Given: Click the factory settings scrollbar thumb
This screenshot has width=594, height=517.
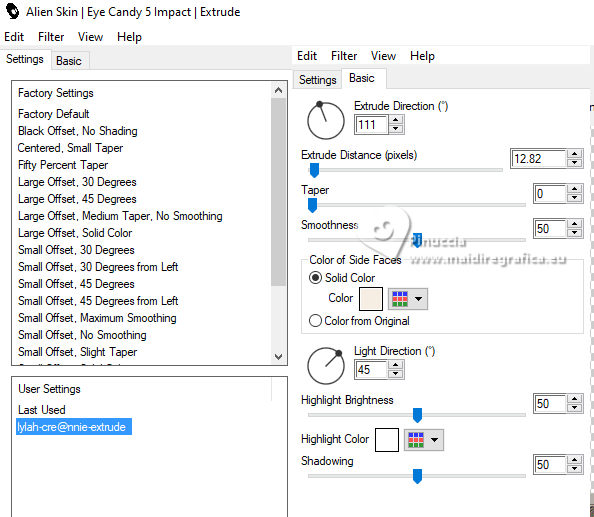Looking at the screenshot, I should [x=278, y=192].
